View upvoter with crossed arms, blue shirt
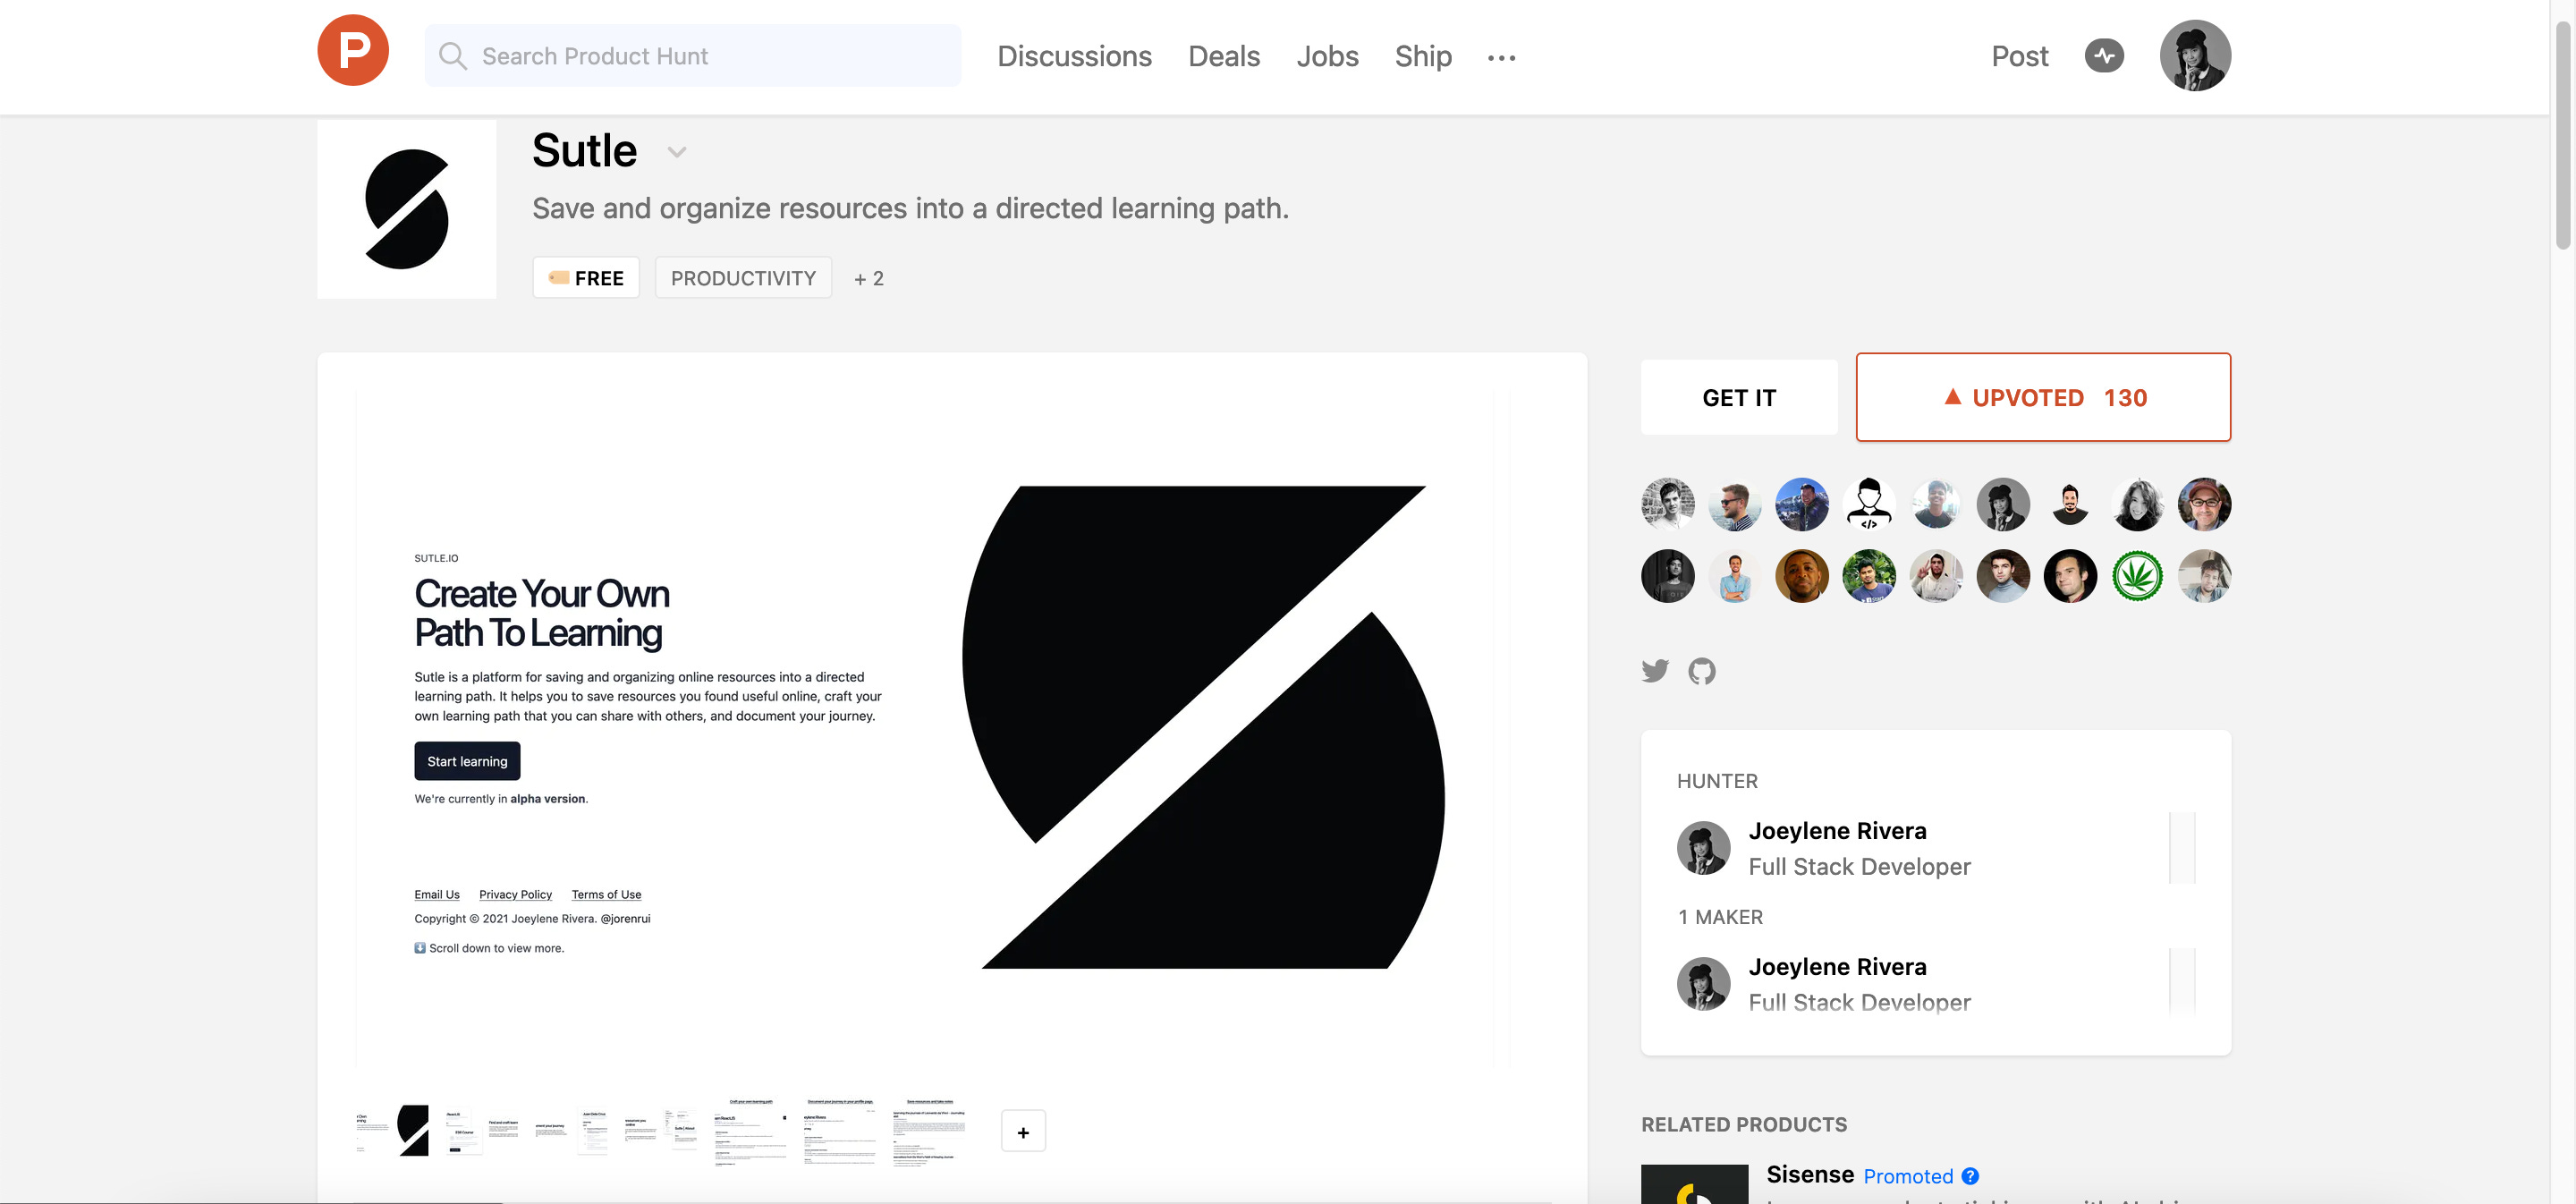This screenshot has height=1204, width=2576. click(1735, 576)
